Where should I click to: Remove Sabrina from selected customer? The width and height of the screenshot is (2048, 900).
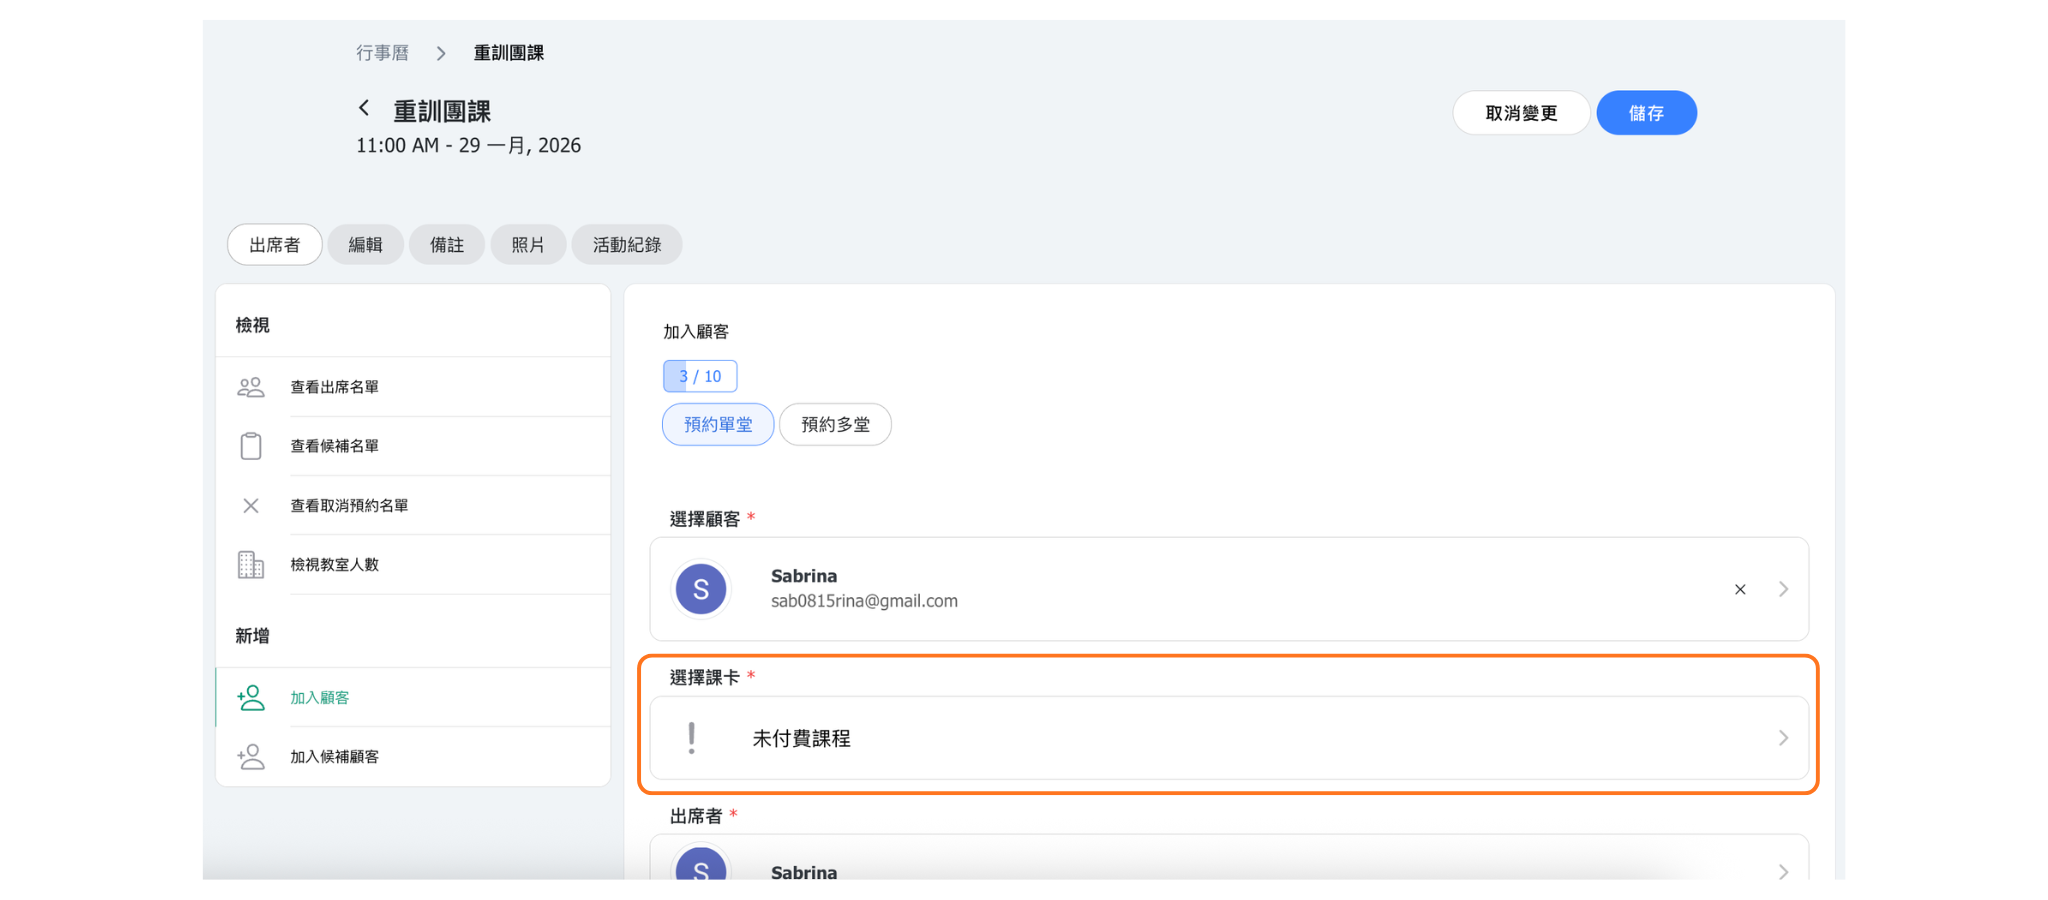(1740, 589)
